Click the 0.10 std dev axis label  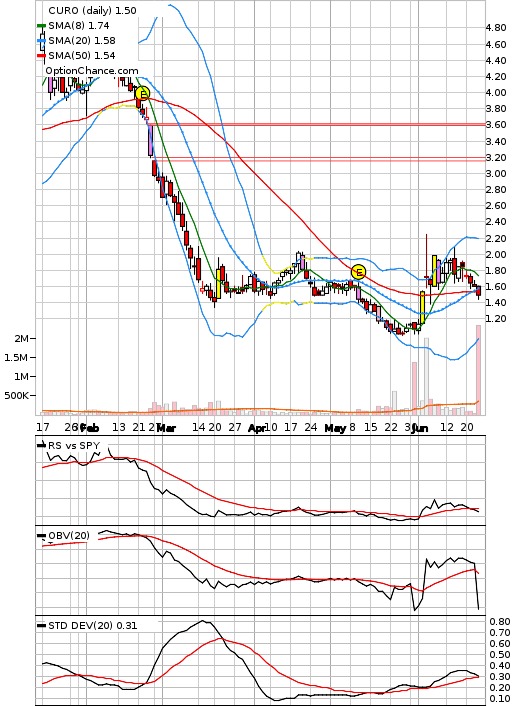click(x=499, y=699)
